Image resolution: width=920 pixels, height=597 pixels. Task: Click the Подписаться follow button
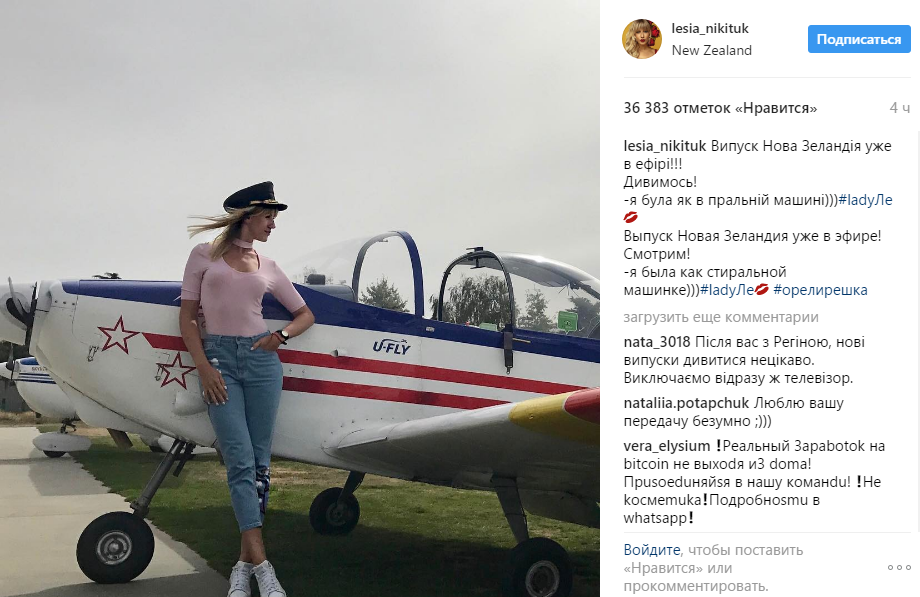pyautogui.click(x=859, y=39)
